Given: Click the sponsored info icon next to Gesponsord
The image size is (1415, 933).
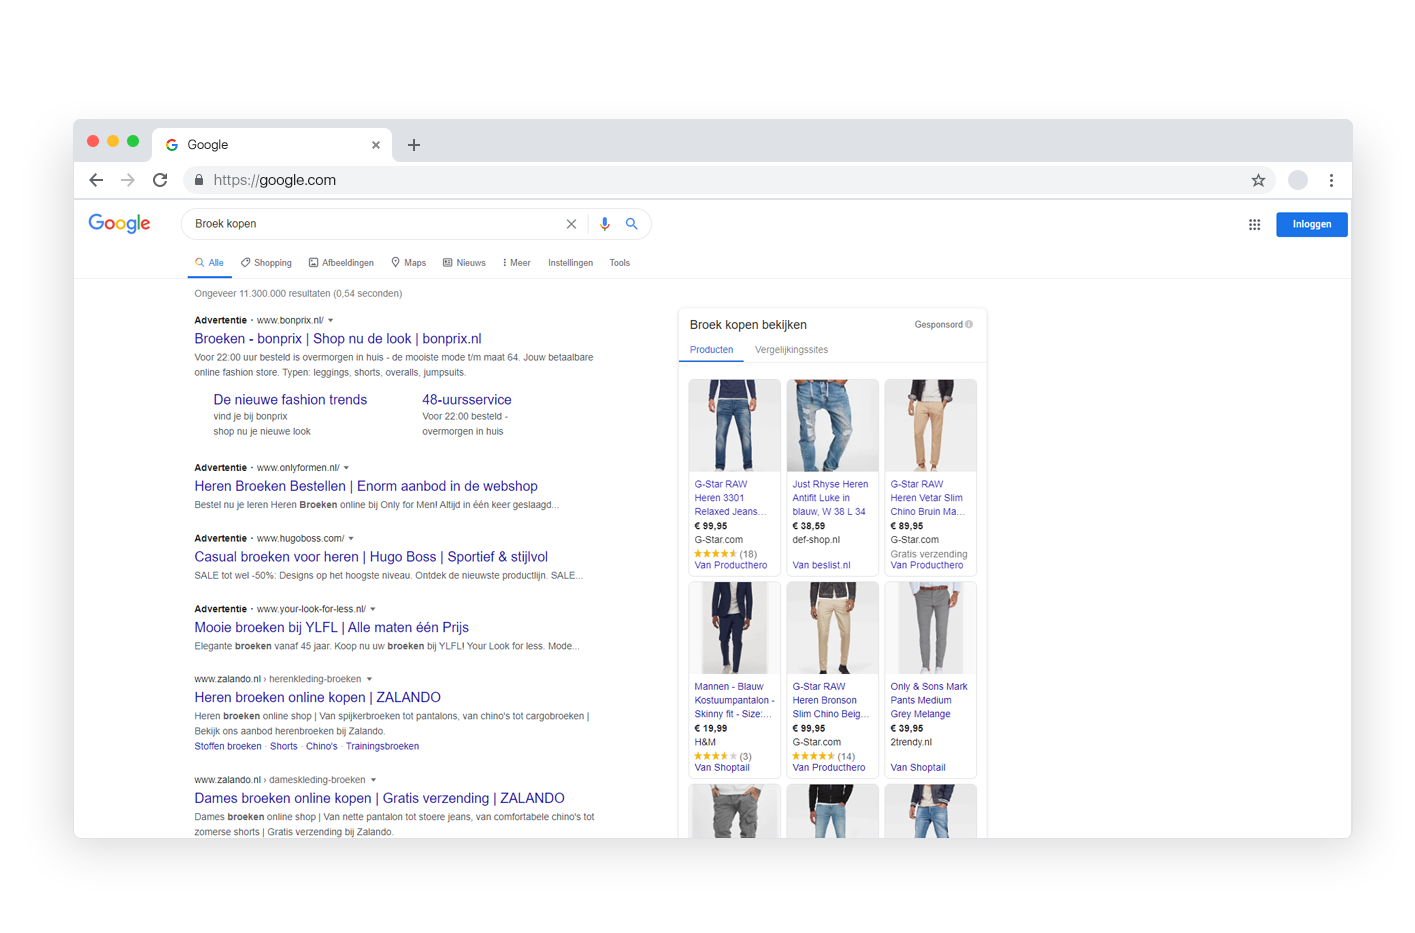Looking at the screenshot, I should (x=969, y=324).
